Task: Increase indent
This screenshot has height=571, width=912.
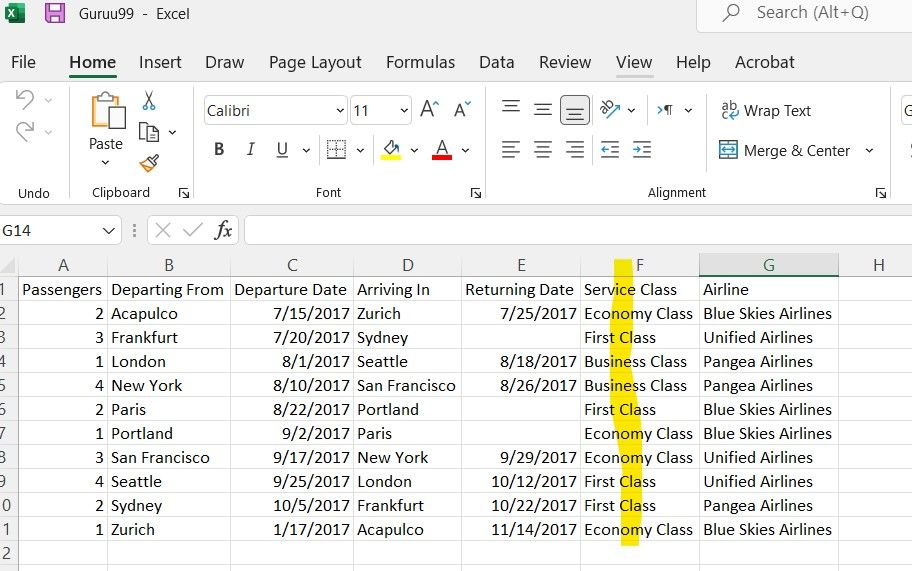Action: 642,149
